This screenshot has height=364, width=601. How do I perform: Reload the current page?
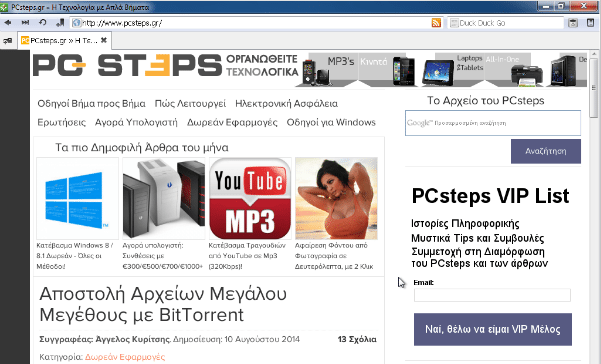click(x=43, y=23)
